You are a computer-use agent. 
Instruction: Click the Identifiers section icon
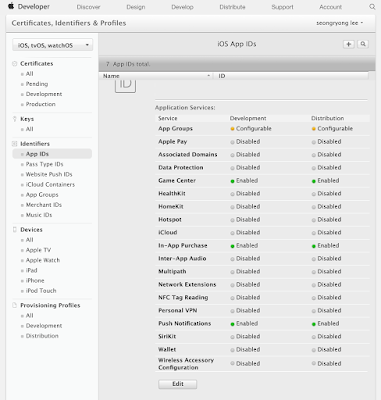pos(15,144)
